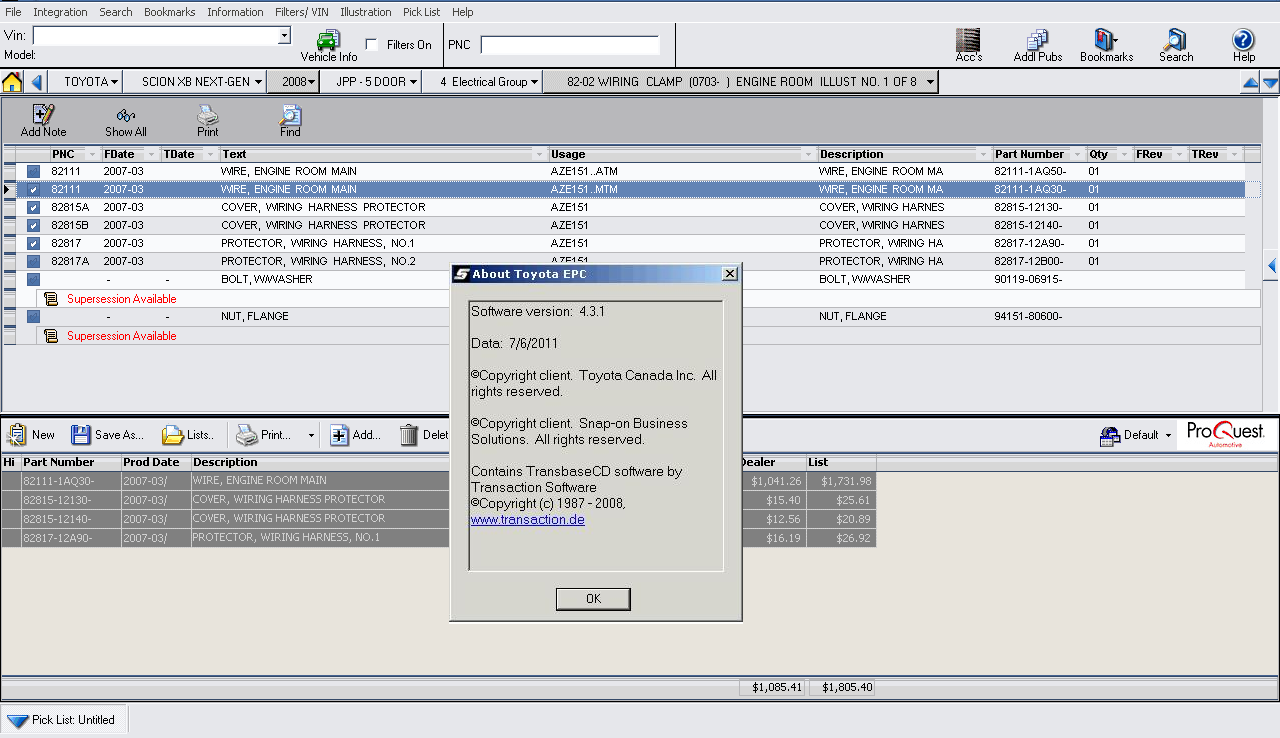Click OK in About Toyota EPC dialog
This screenshot has width=1280, height=738.
pos(593,599)
